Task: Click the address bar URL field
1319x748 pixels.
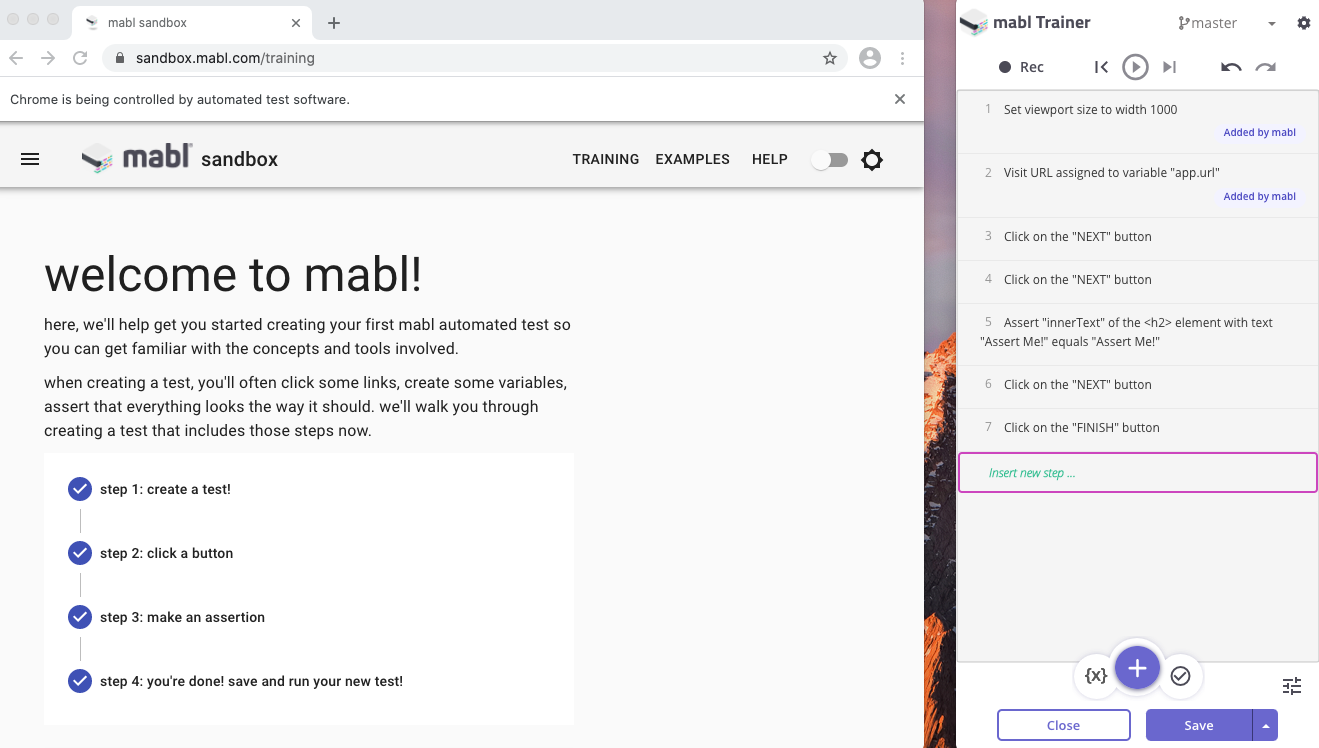Action: click(x=475, y=58)
